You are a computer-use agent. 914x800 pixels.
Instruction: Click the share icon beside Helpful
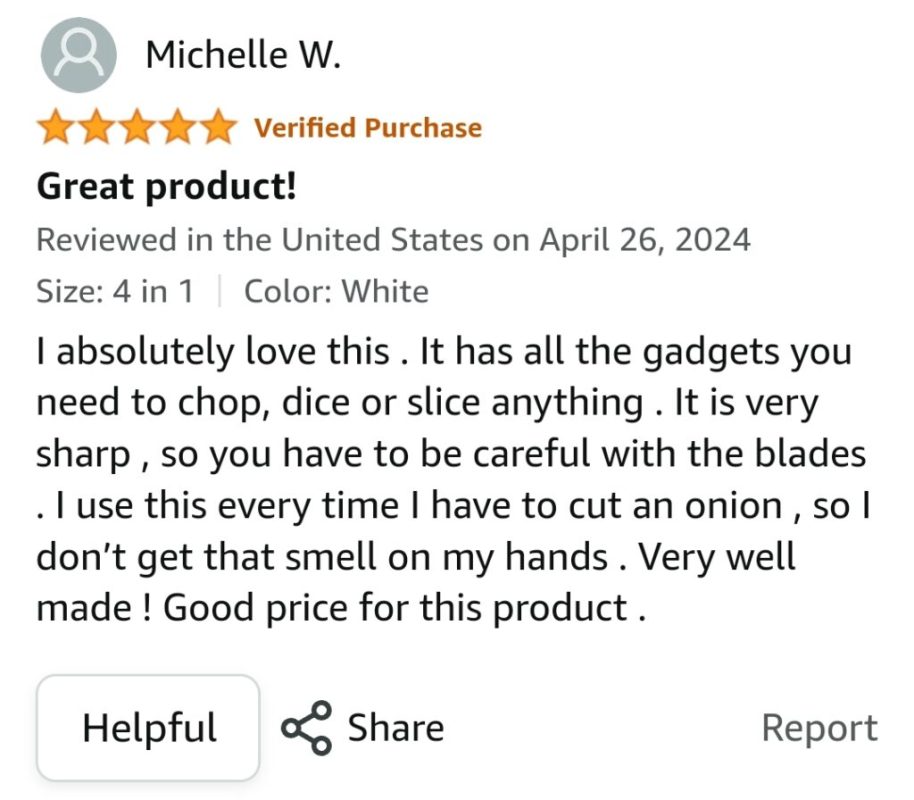[306, 728]
